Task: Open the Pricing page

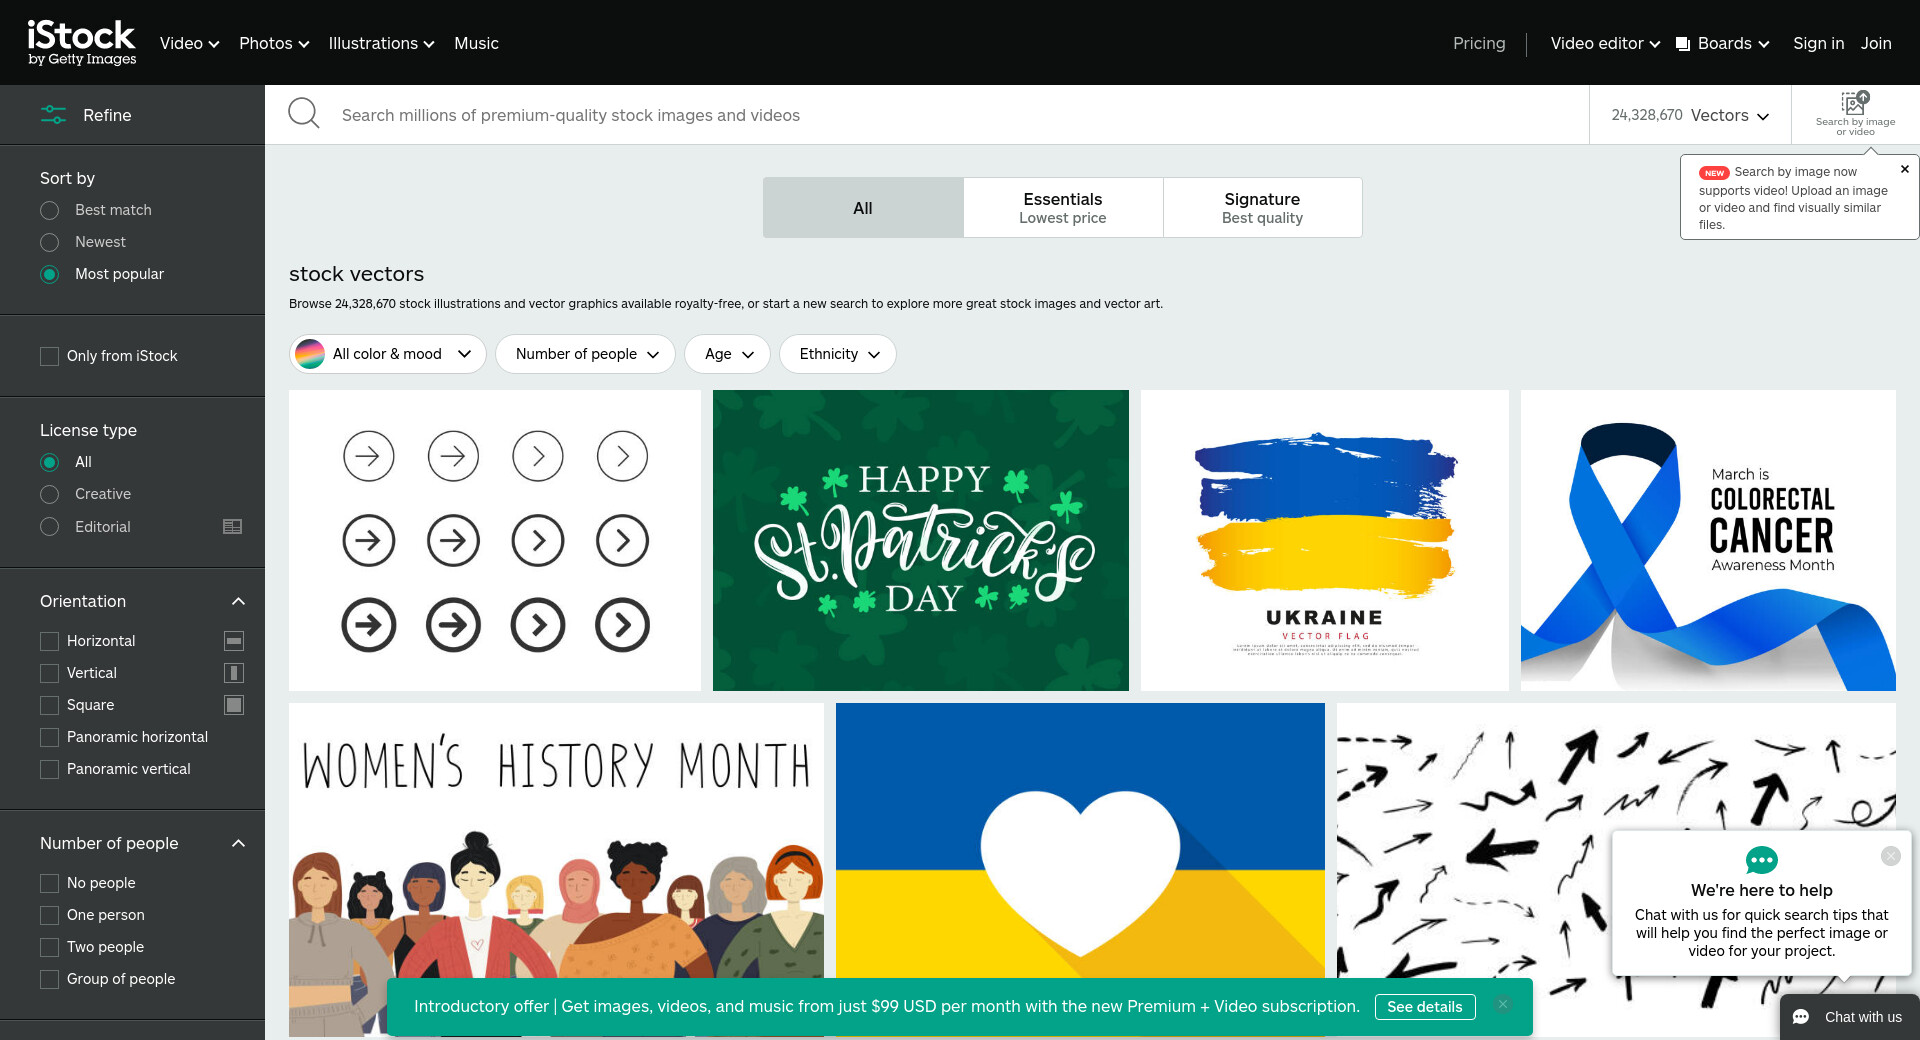Action: [1479, 43]
